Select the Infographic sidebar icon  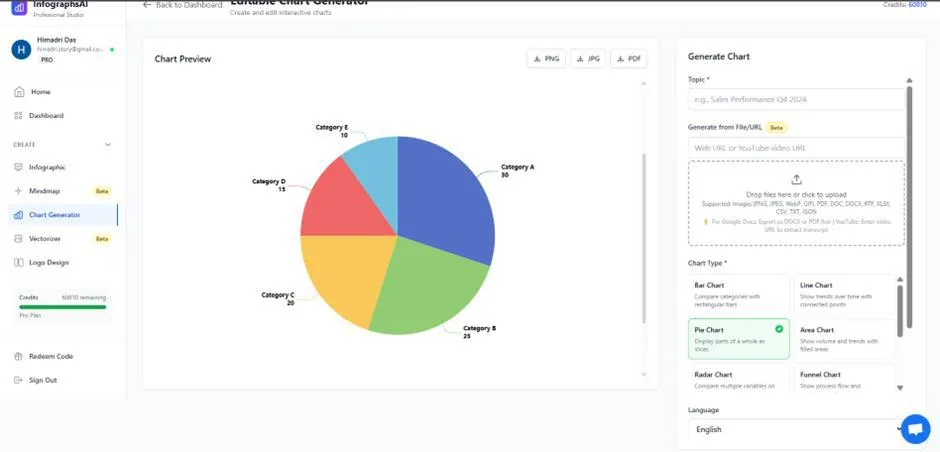[19, 167]
